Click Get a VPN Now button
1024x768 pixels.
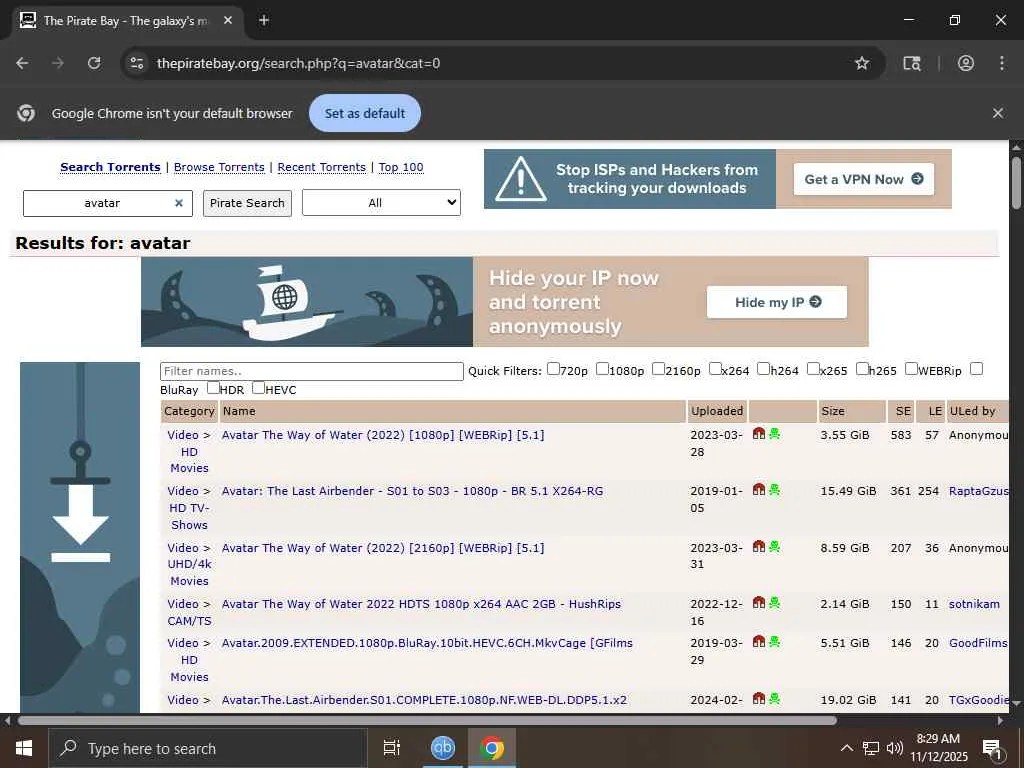pos(863,179)
